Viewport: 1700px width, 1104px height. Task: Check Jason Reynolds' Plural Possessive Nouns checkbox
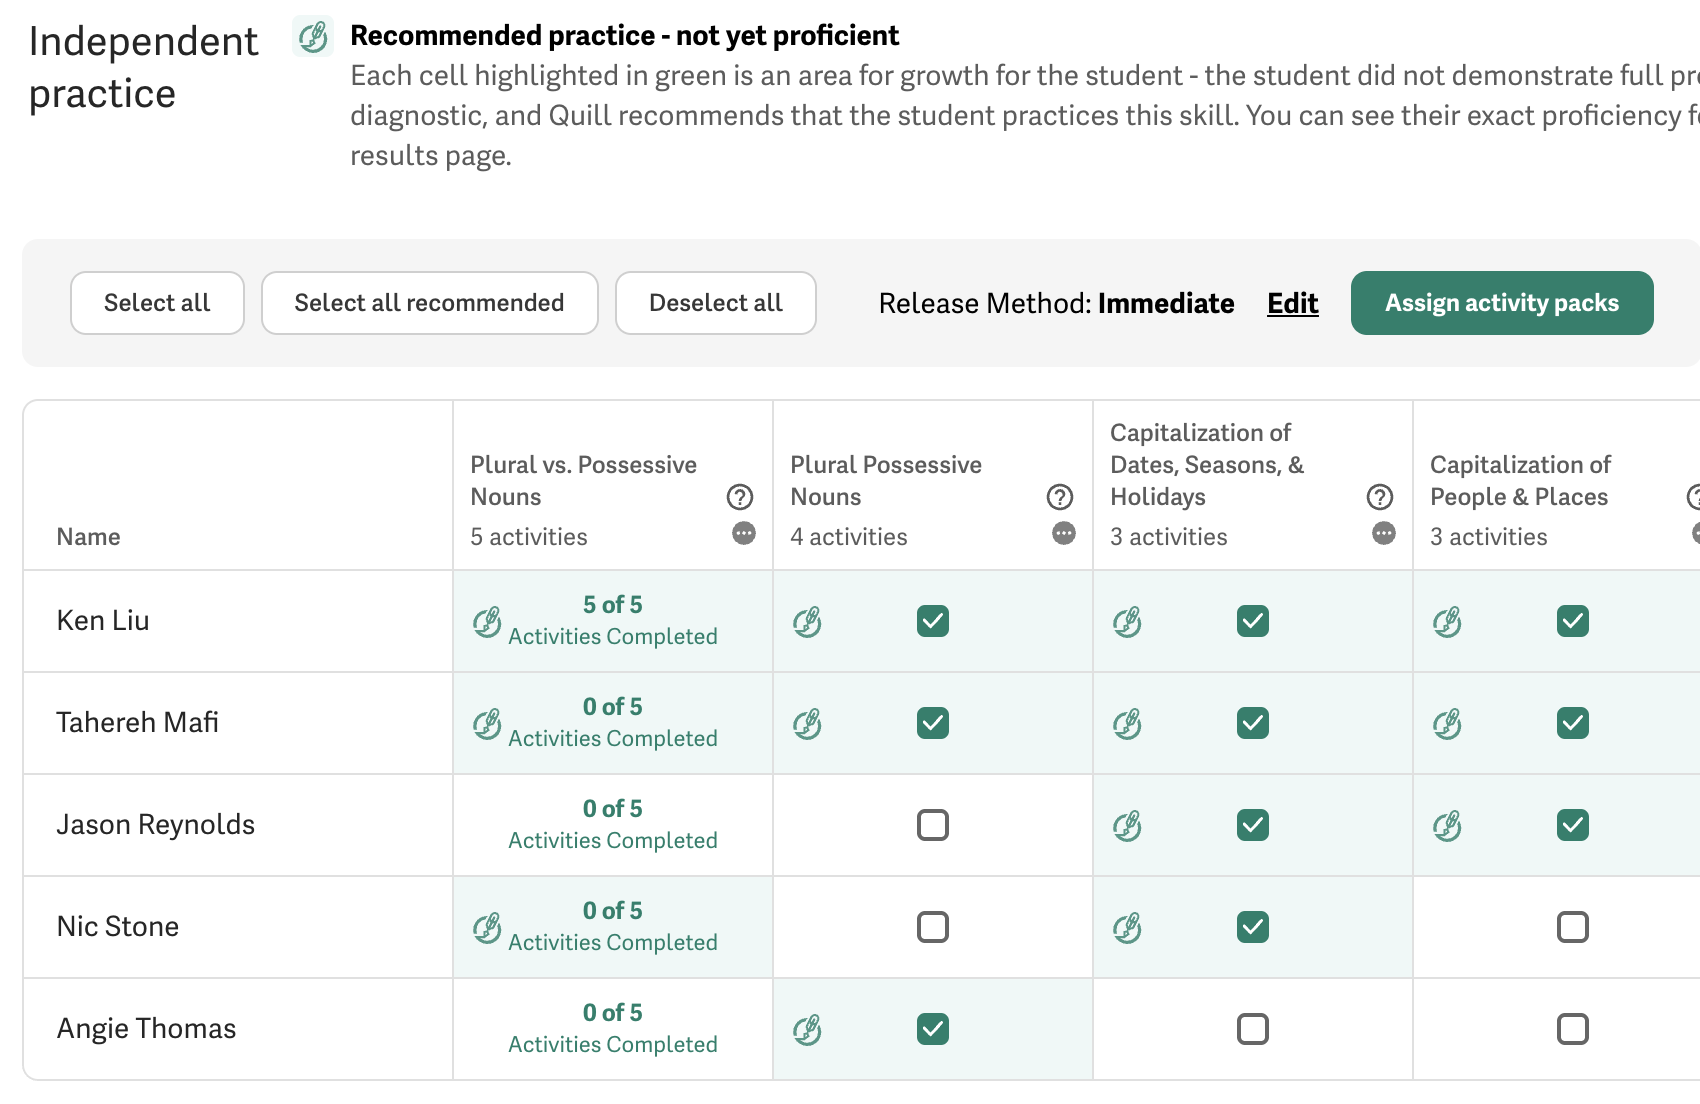[x=933, y=825]
